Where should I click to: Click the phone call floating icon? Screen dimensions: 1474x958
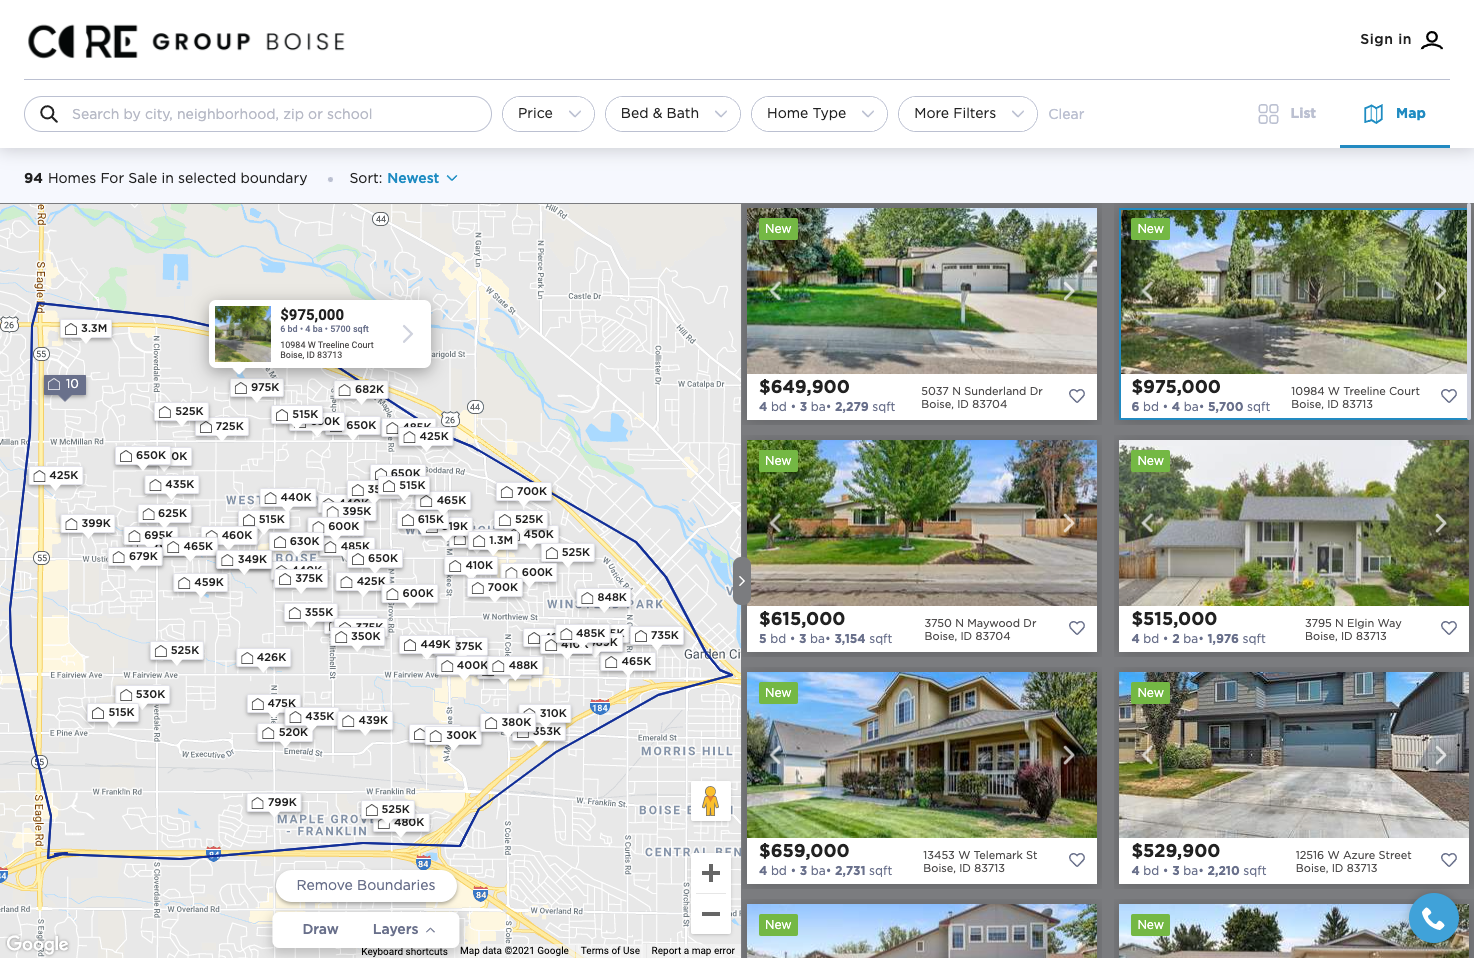tap(1433, 918)
